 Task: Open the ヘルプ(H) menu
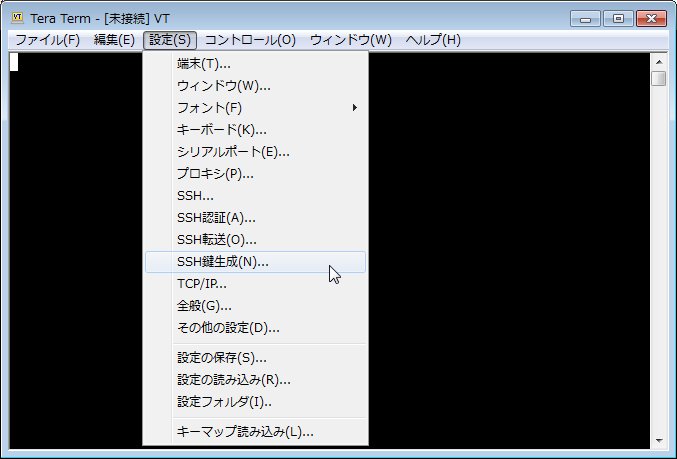(x=433, y=40)
